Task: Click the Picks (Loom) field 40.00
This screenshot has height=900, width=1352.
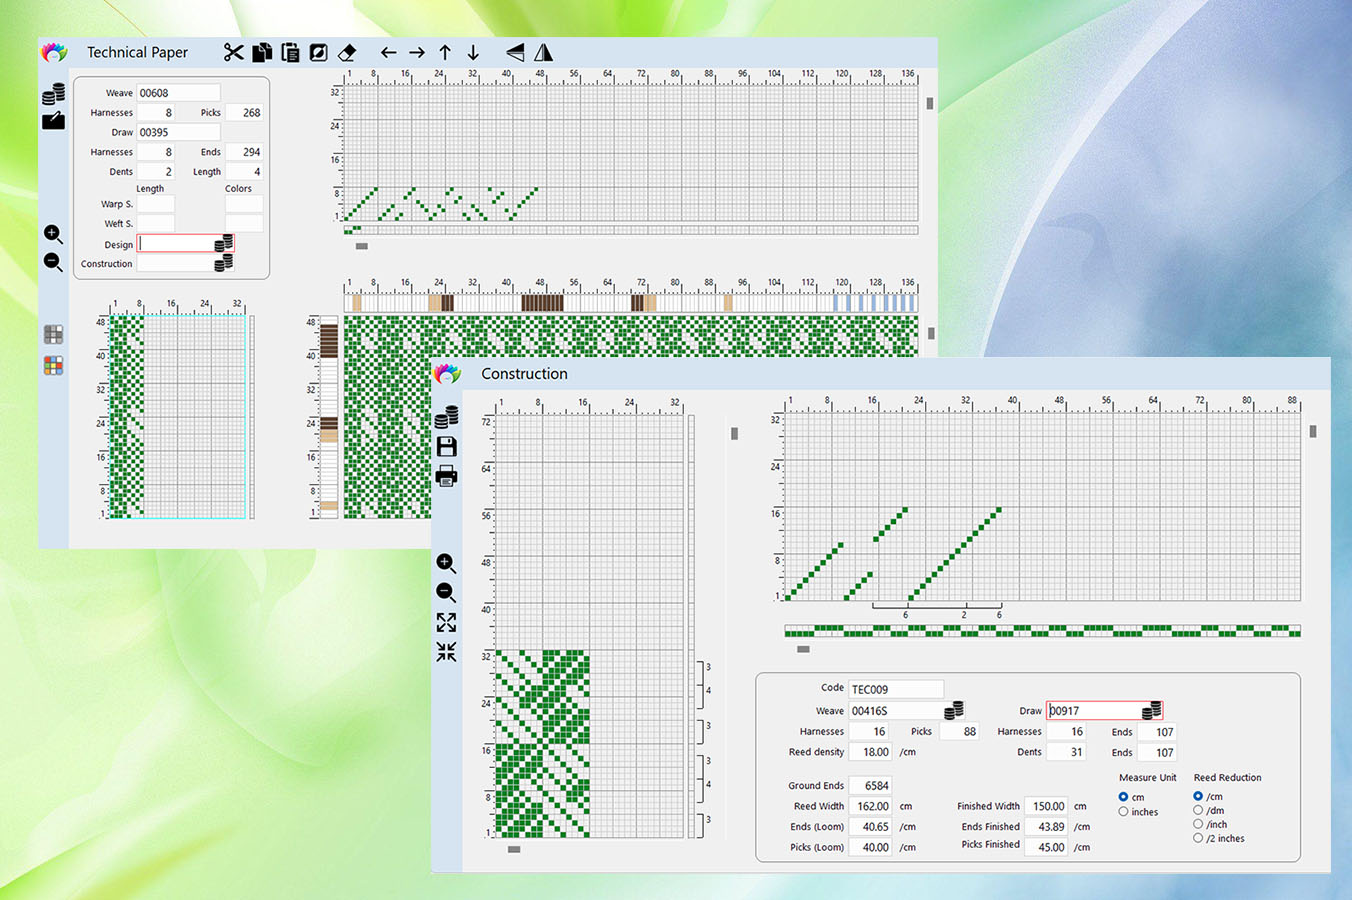Action: coord(870,847)
